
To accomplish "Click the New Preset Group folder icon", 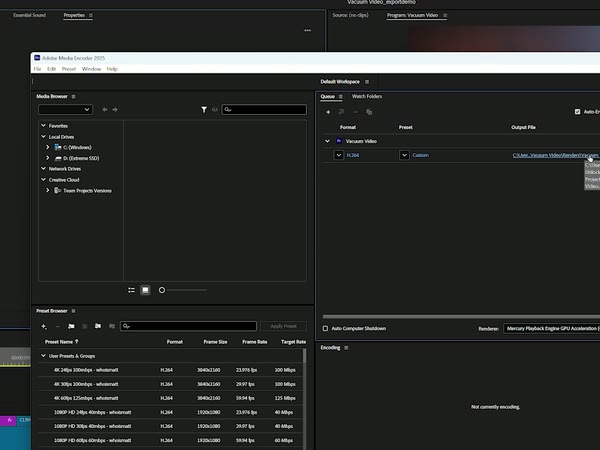I will point(71,326).
